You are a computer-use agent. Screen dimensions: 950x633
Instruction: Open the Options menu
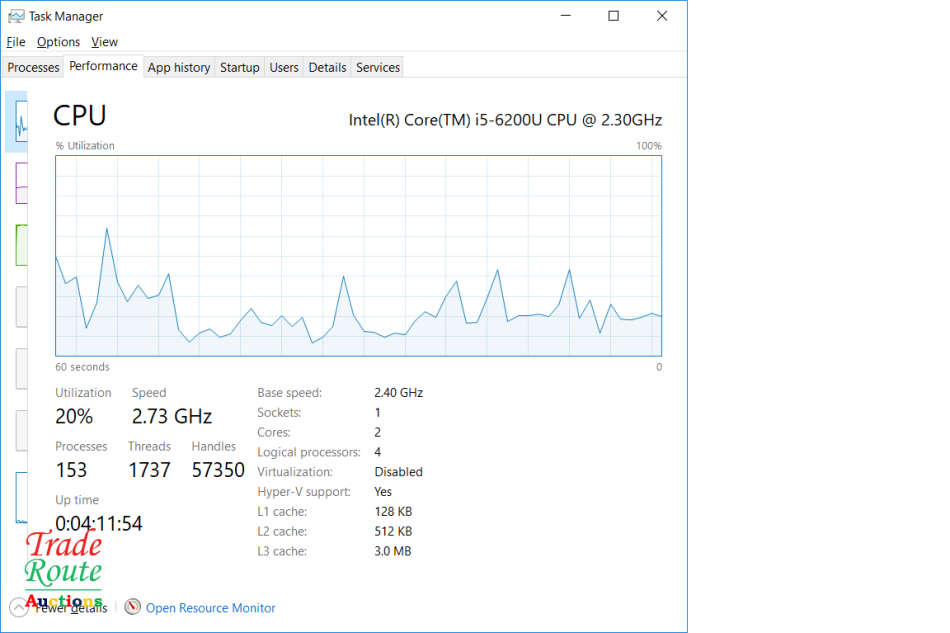pos(58,42)
